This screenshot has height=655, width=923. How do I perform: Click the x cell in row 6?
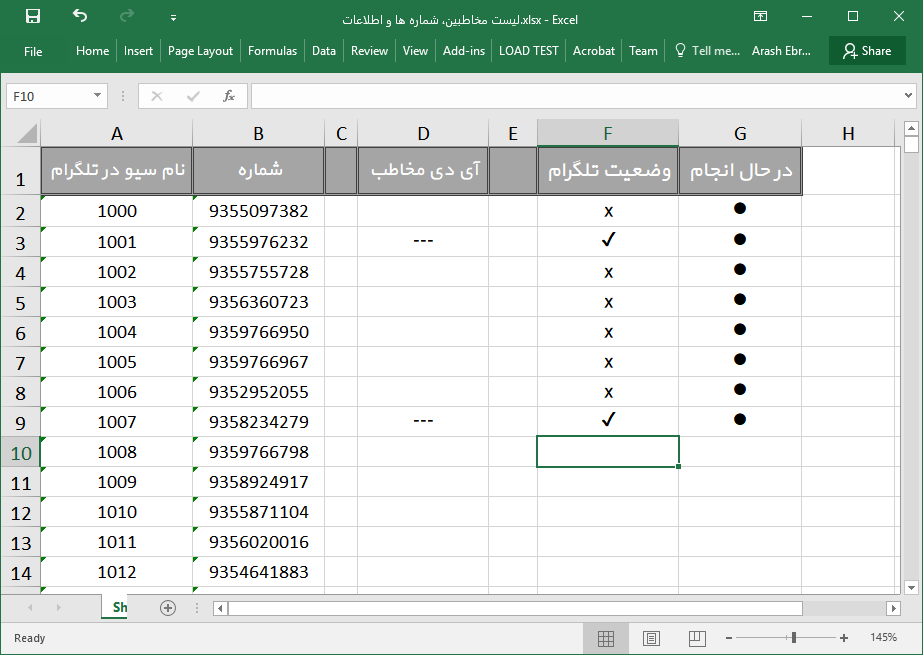(608, 332)
